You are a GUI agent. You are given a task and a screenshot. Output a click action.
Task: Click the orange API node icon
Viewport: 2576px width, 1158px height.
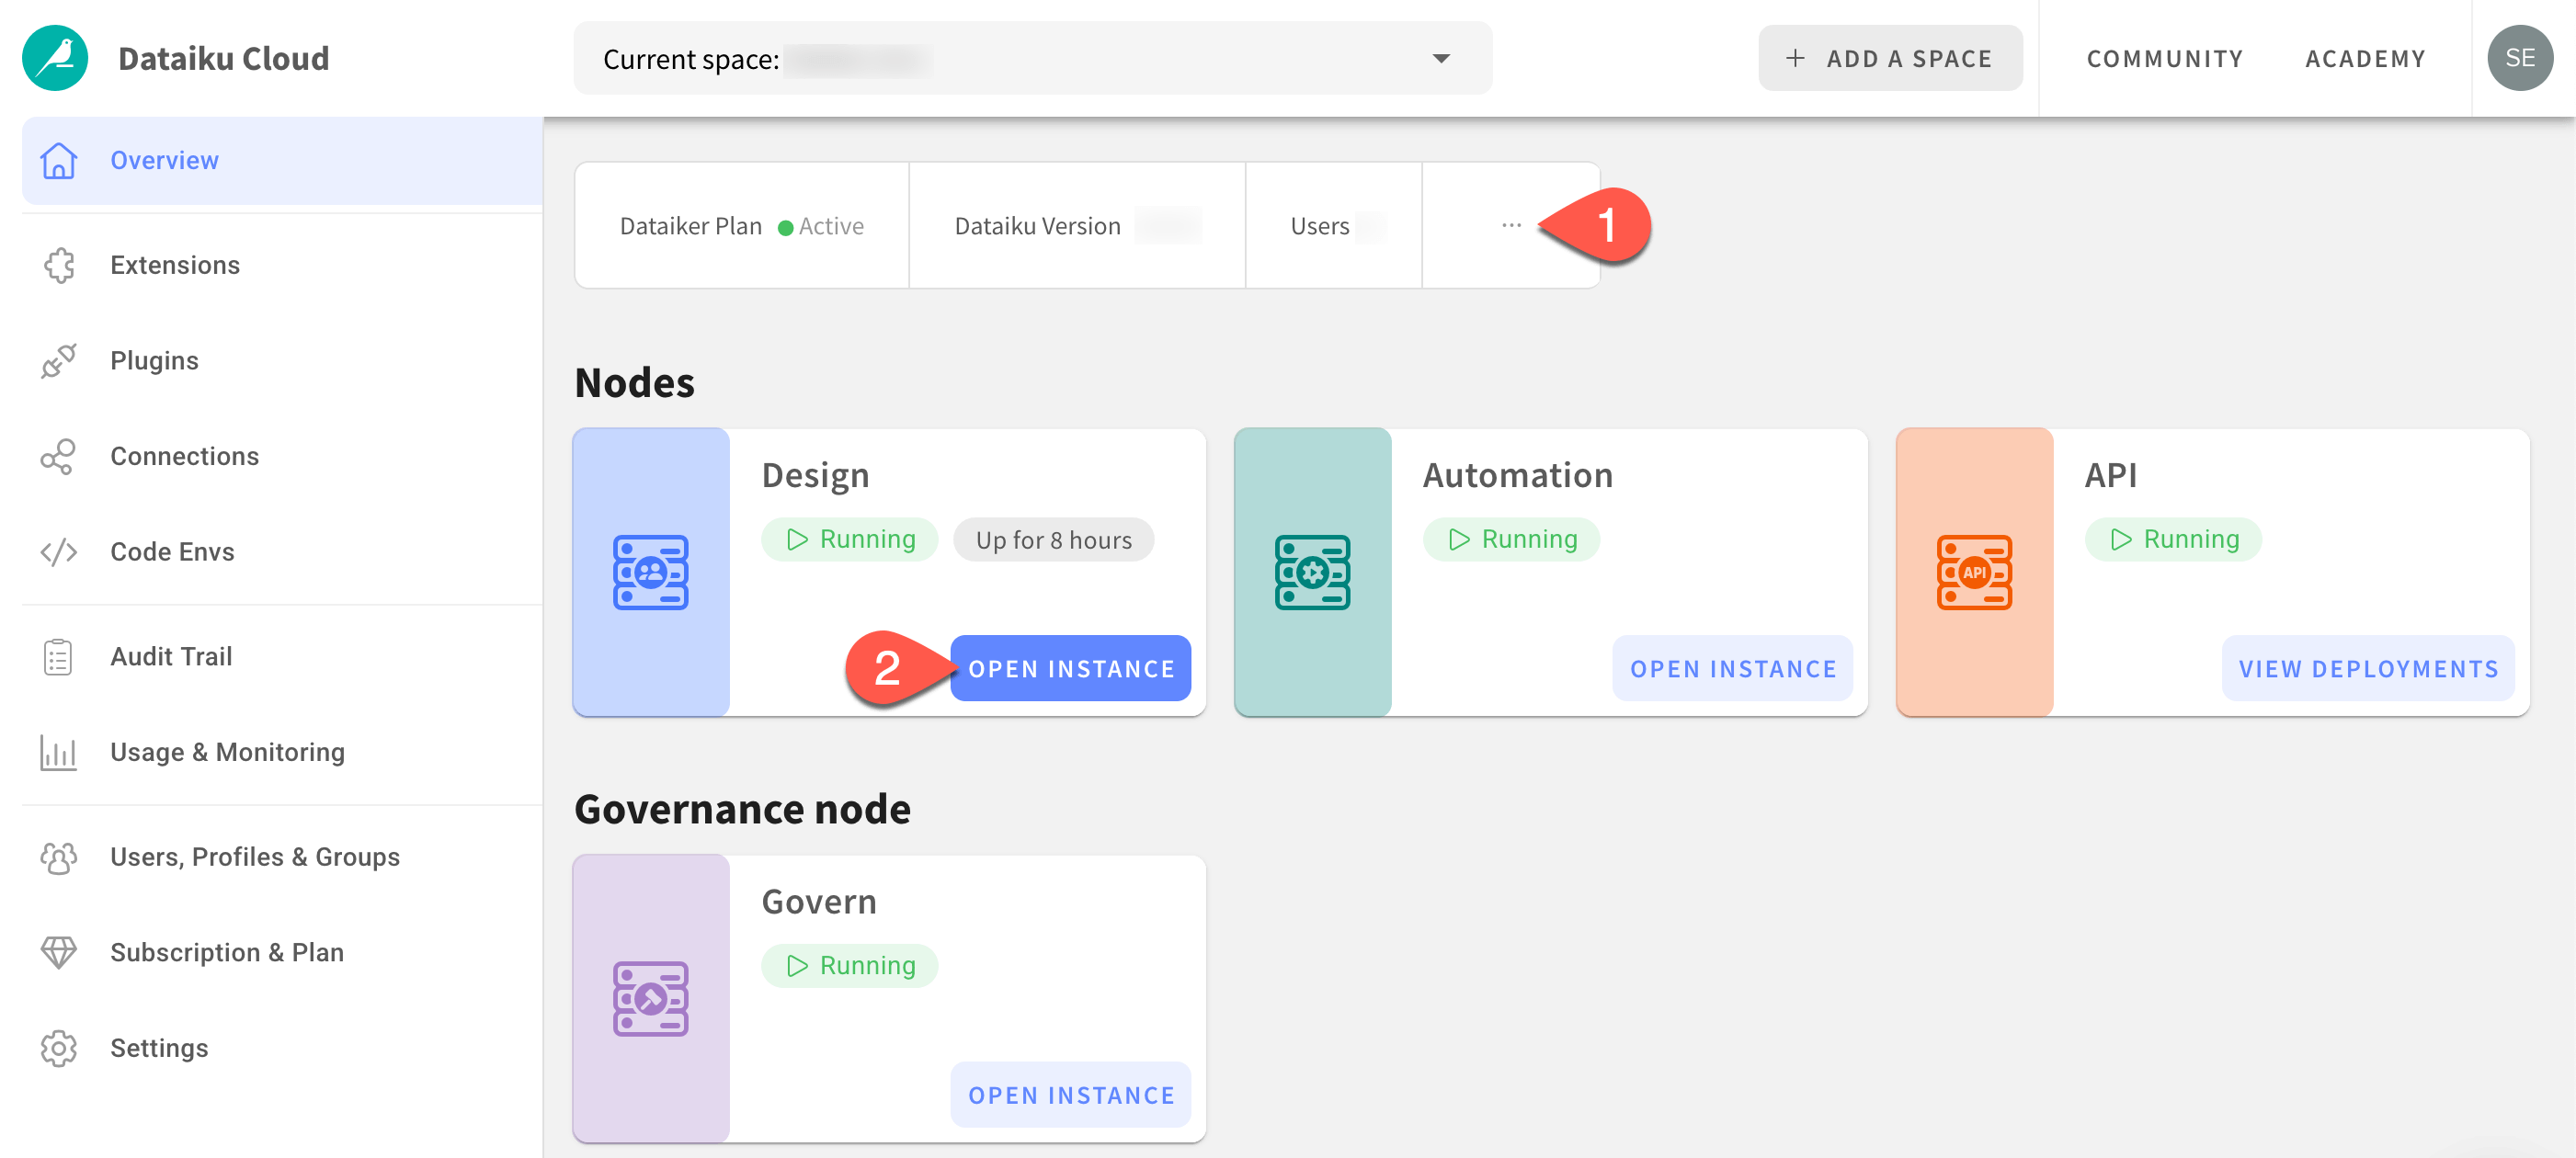[x=1975, y=572]
